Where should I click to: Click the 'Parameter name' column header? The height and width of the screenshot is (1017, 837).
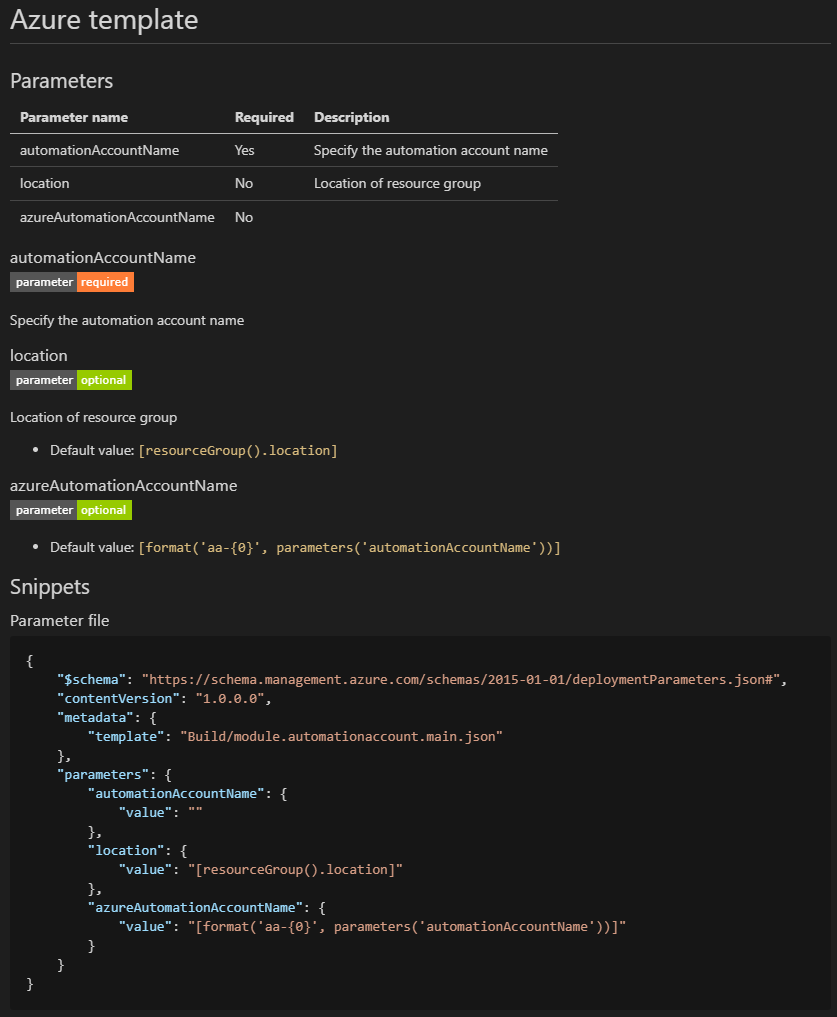click(x=74, y=117)
